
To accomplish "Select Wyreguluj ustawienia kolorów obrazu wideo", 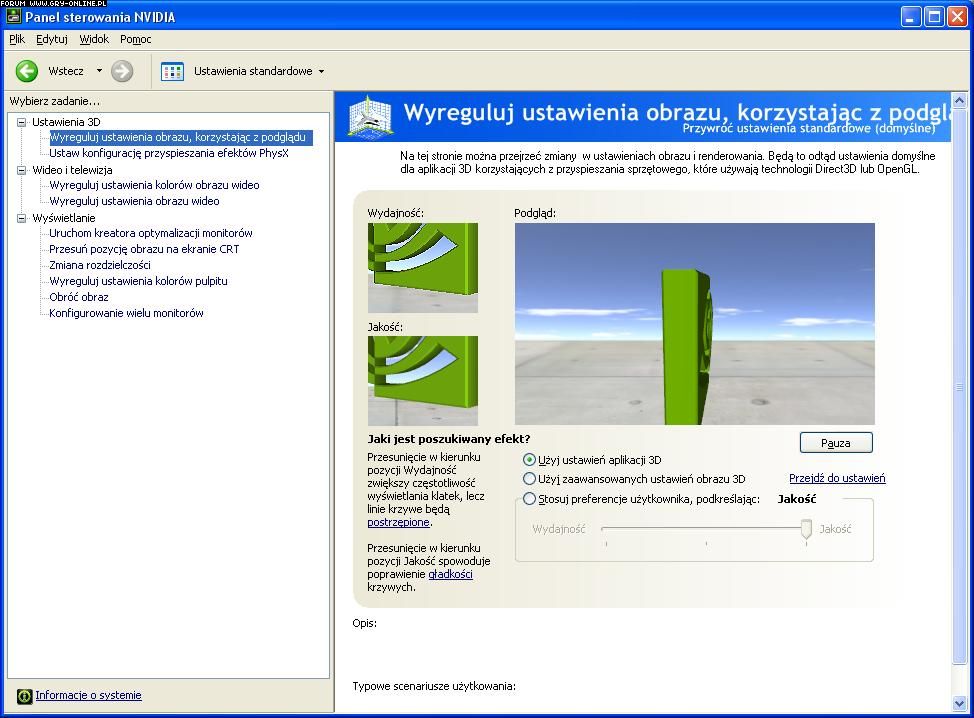I will click(154, 185).
